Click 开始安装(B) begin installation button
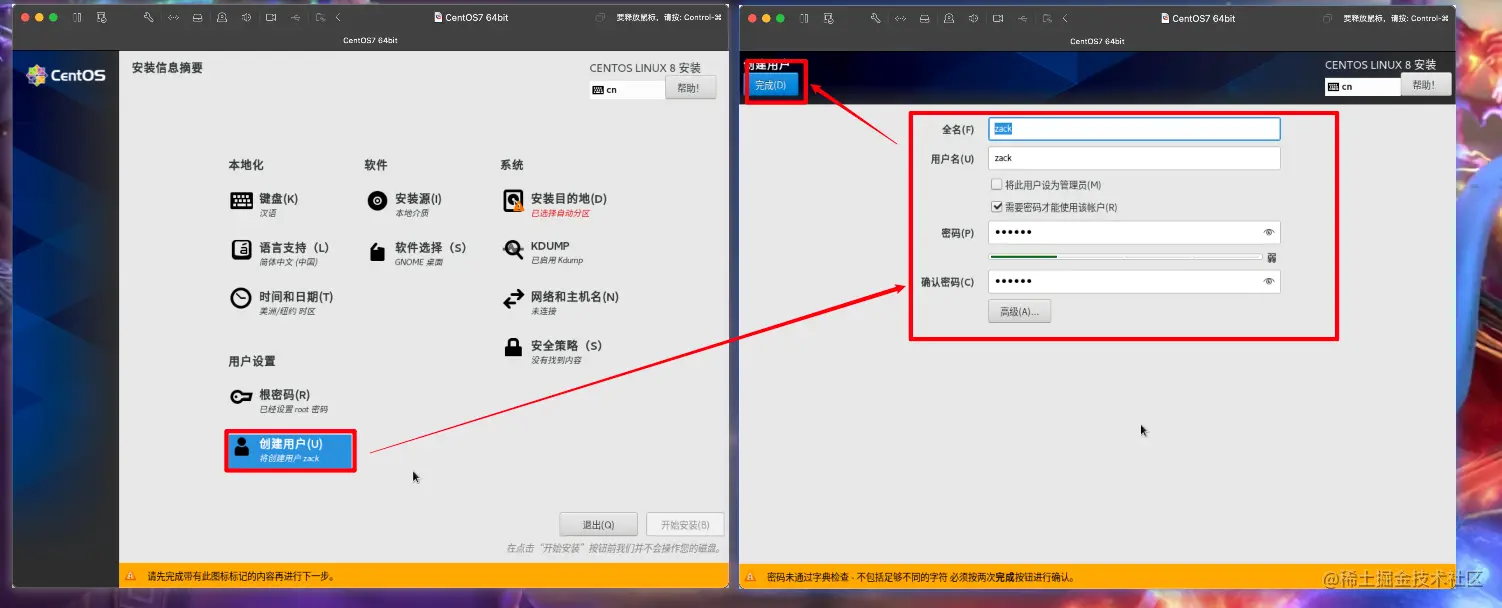The image size is (1502, 608). click(x=685, y=525)
